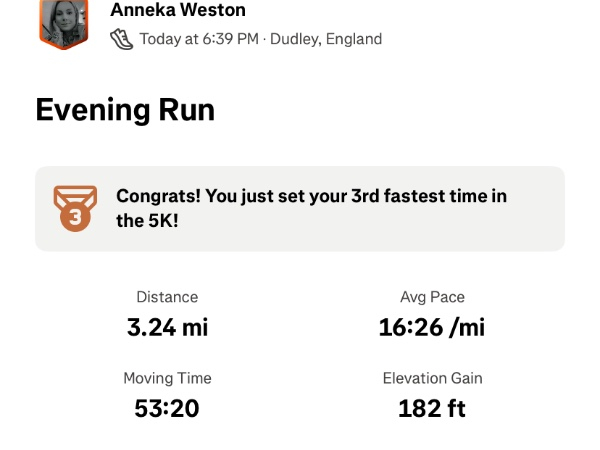Click the bronze 3rd place medal icon
Image resolution: width=600 pixels, height=450 pixels.
(76, 208)
